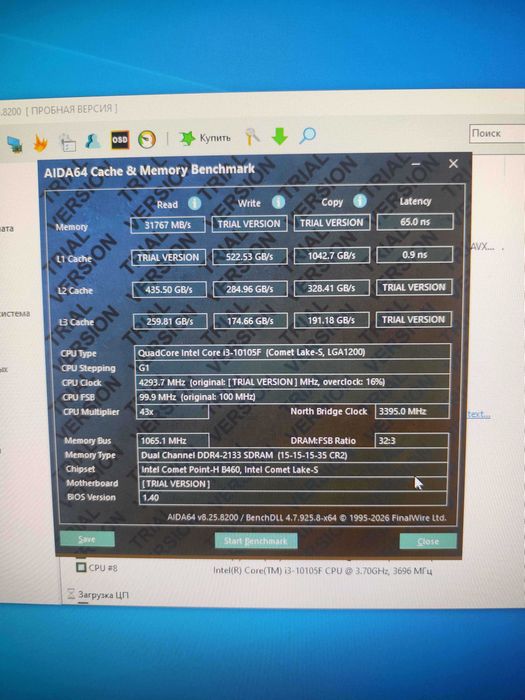The image size is (525, 700).
Task: Click the Motherboard TRIAL VERSION field
Action: (293, 483)
